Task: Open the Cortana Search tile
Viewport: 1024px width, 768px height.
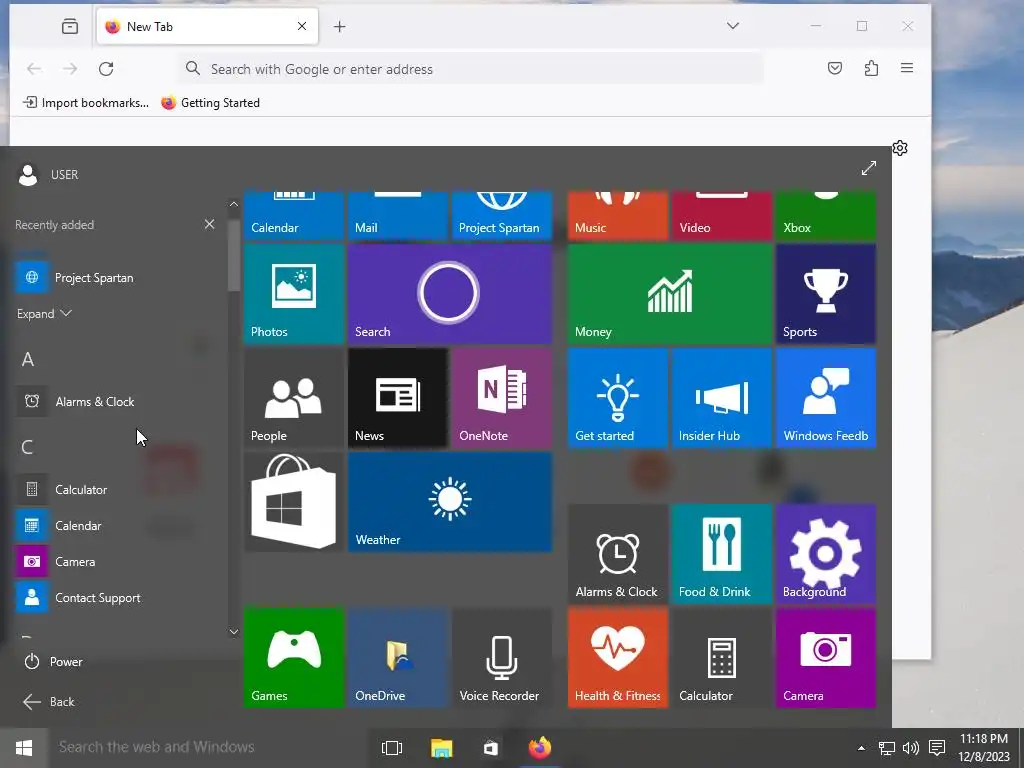Action: tap(449, 294)
